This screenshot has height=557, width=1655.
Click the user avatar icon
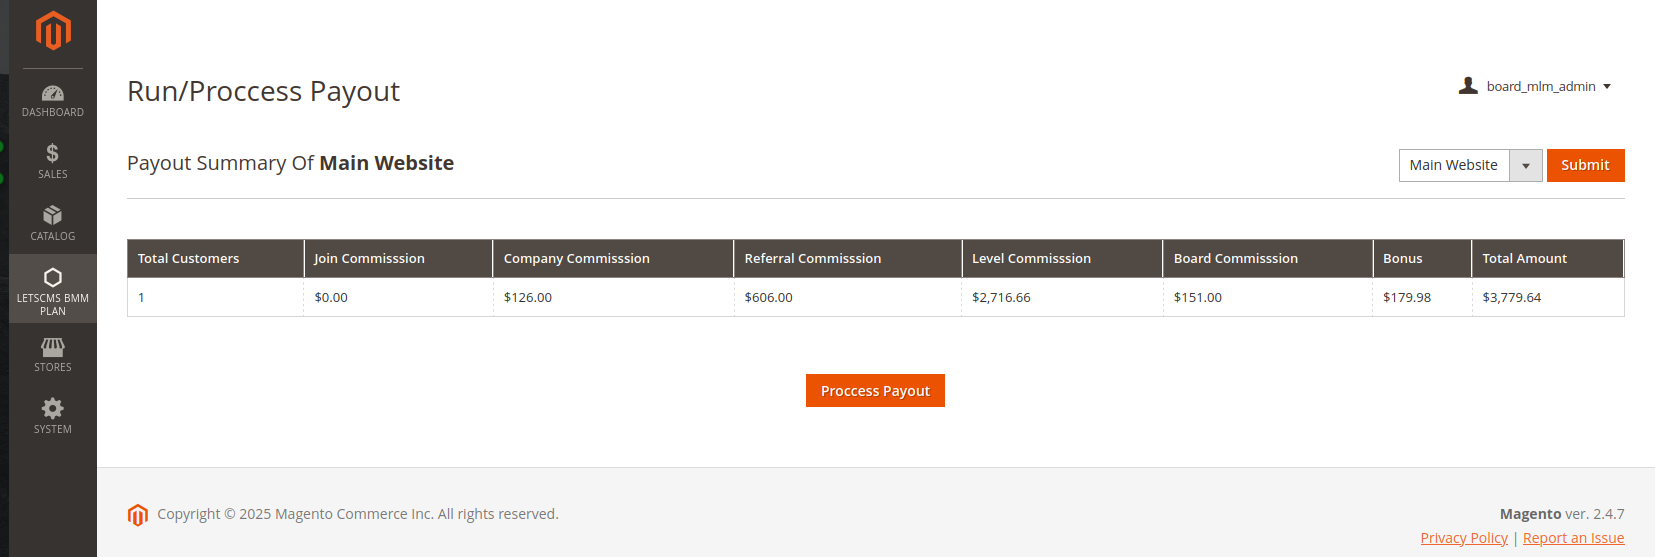[1468, 86]
